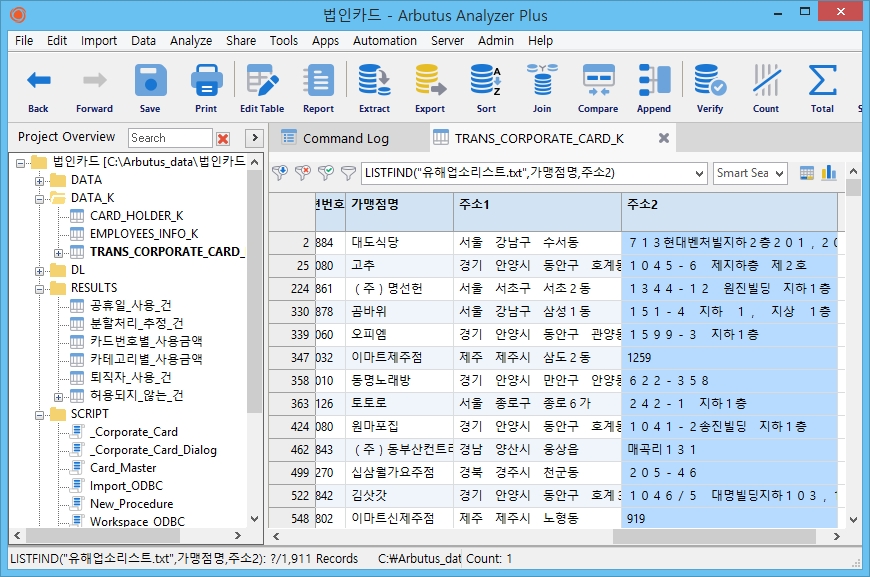Viewport: 870px width, 577px height.
Task: Open the Import menu
Action: click(99, 41)
